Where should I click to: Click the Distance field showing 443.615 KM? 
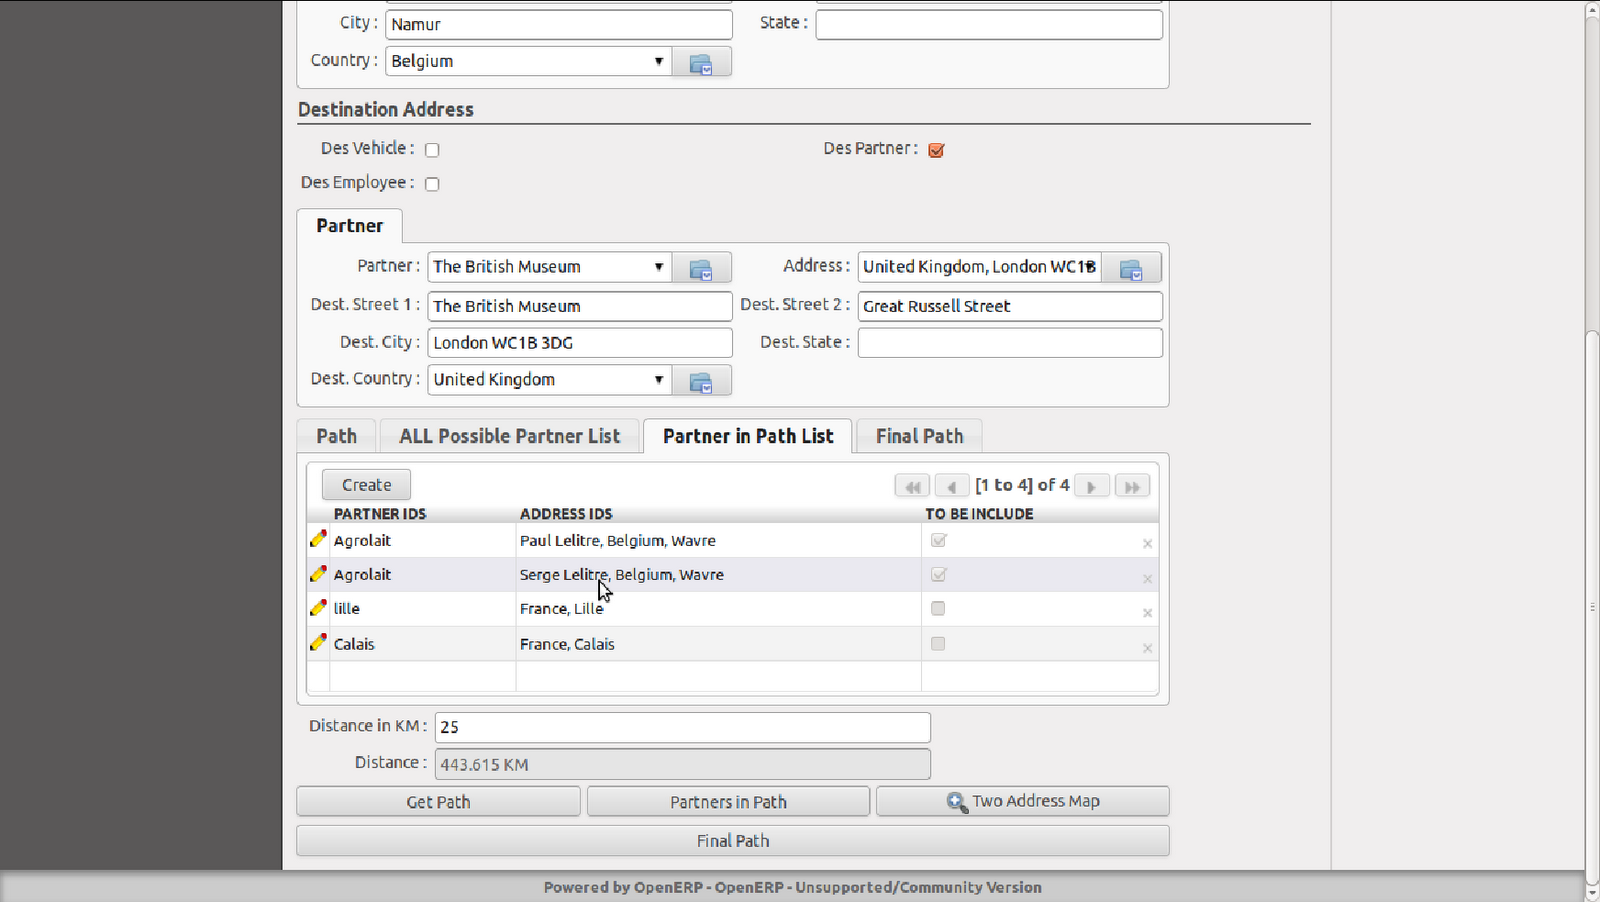[x=683, y=764]
